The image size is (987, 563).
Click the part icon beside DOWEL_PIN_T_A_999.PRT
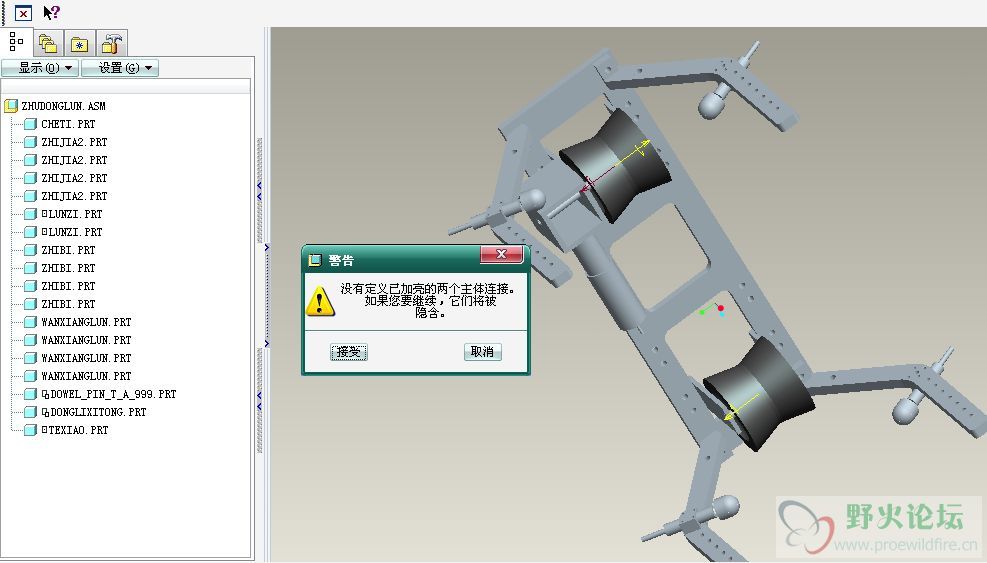click(x=30, y=394)
